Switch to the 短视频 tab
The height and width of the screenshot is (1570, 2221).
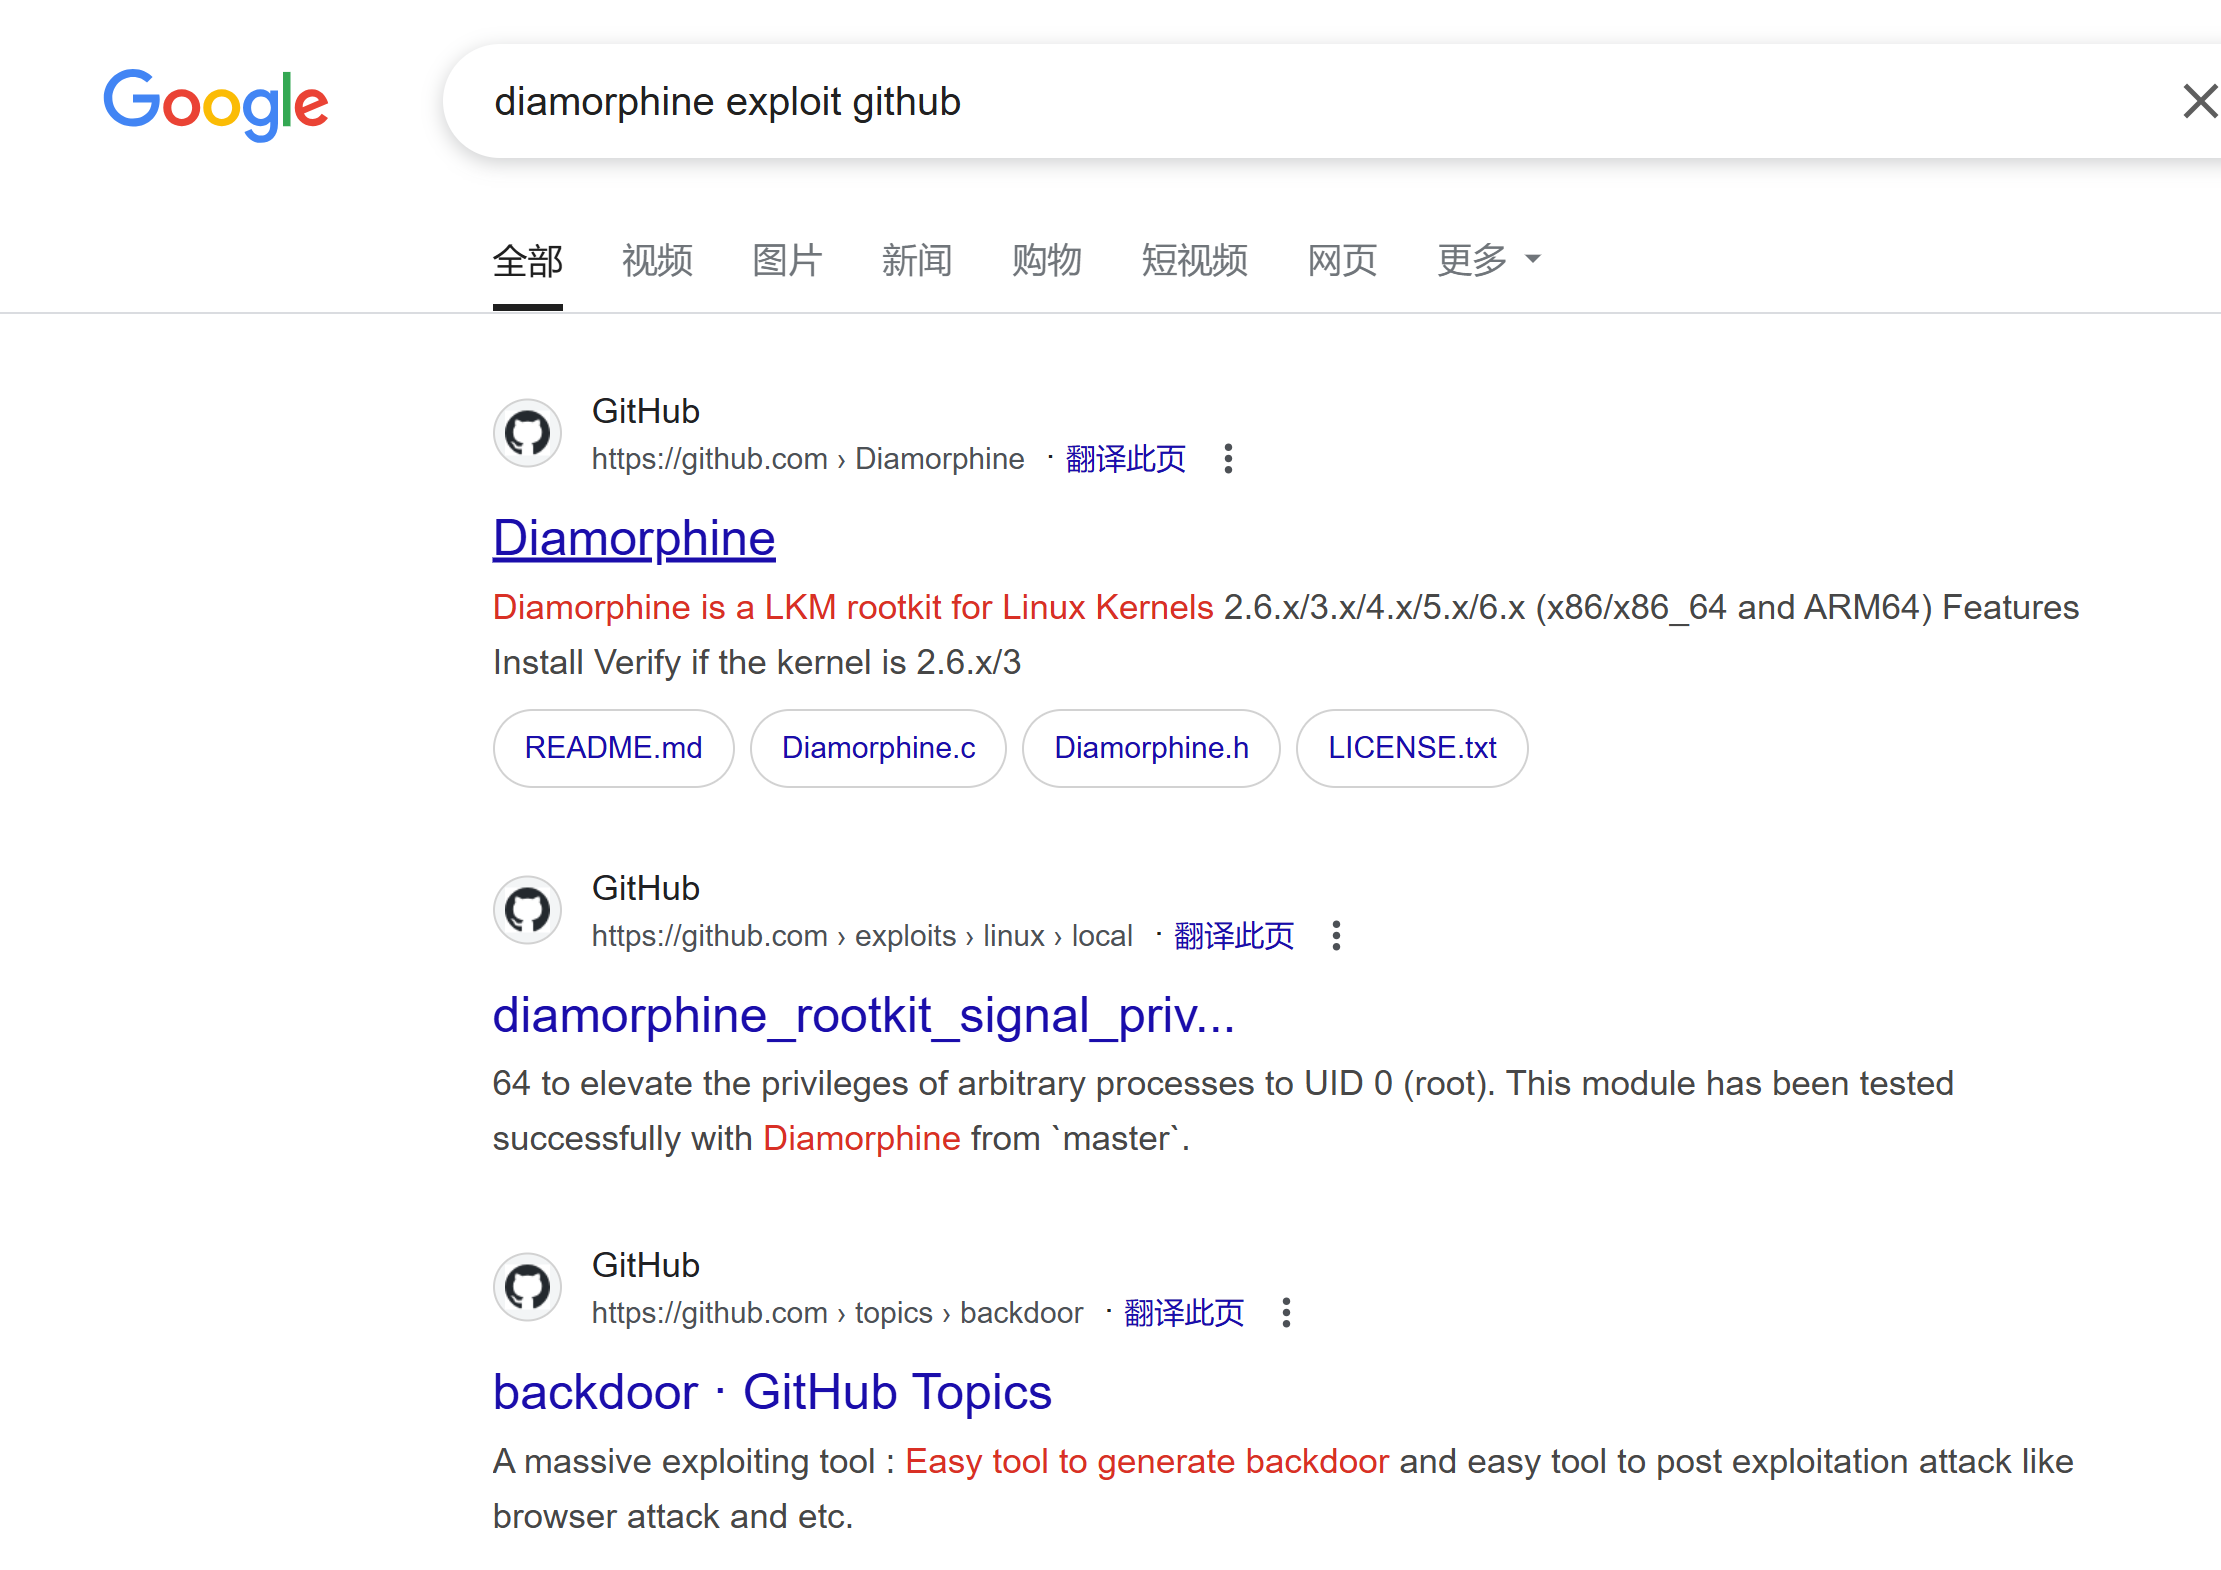pyautogui.click(x=1195, y=261)
